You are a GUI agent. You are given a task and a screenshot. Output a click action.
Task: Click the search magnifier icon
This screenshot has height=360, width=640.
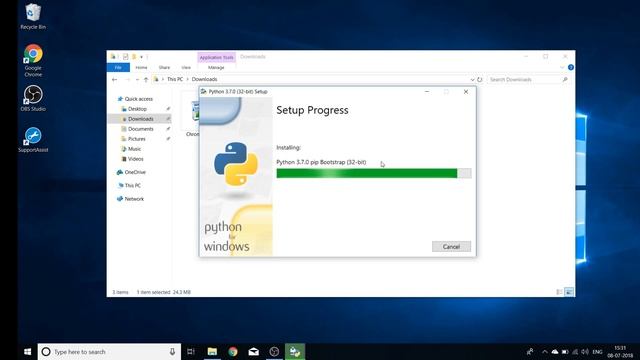tap(565, 80)
